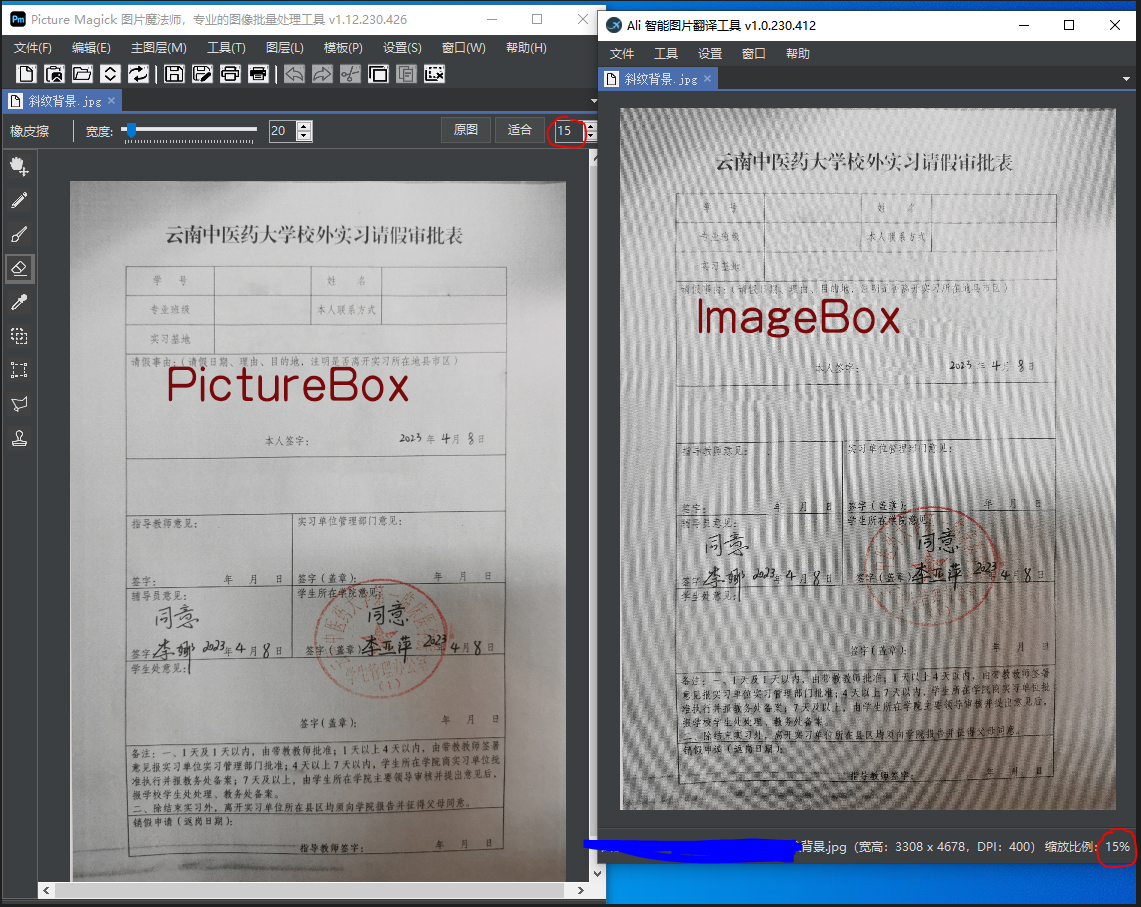
Task: Increase zoom with the up stepper arrow
Action: pos(591,126)
